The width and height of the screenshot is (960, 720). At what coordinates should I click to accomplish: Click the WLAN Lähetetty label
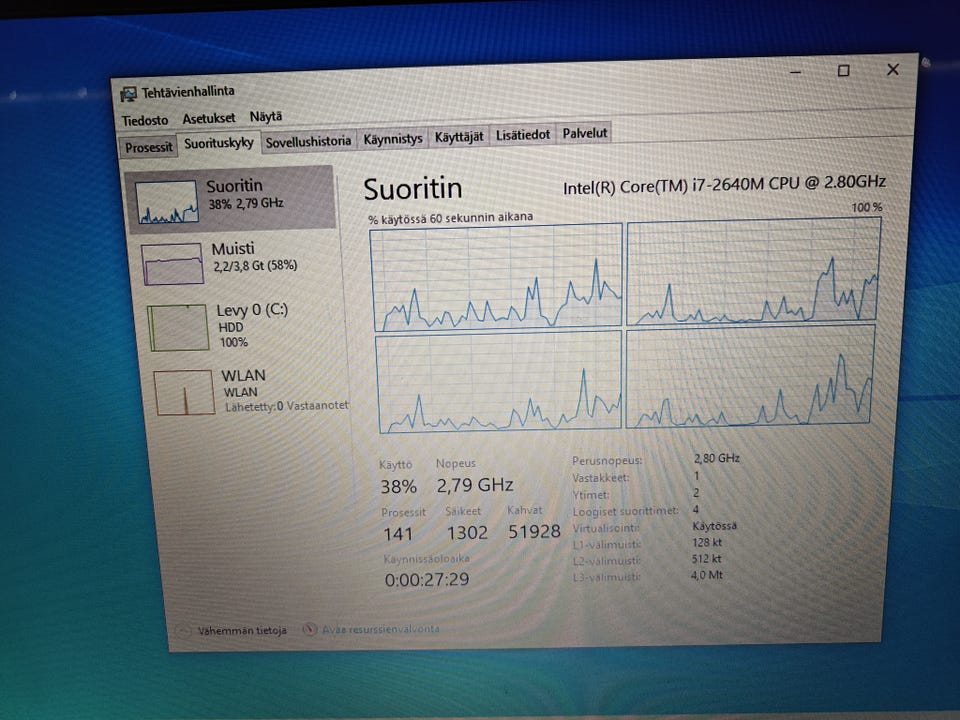tap(284, 391)
